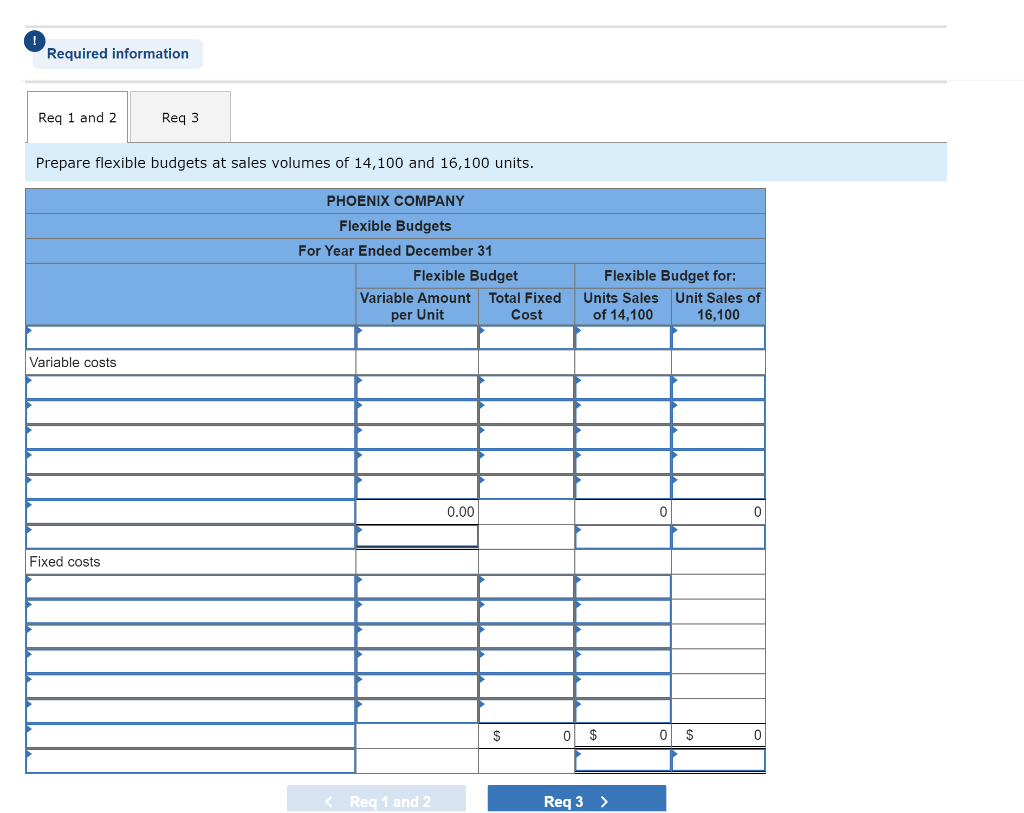The width and height of the screenshot is (1024, 813).
Task: Select the Units Sales of 14,100 cell in row one
Action: pyautogui.click(x=621, y=387)
